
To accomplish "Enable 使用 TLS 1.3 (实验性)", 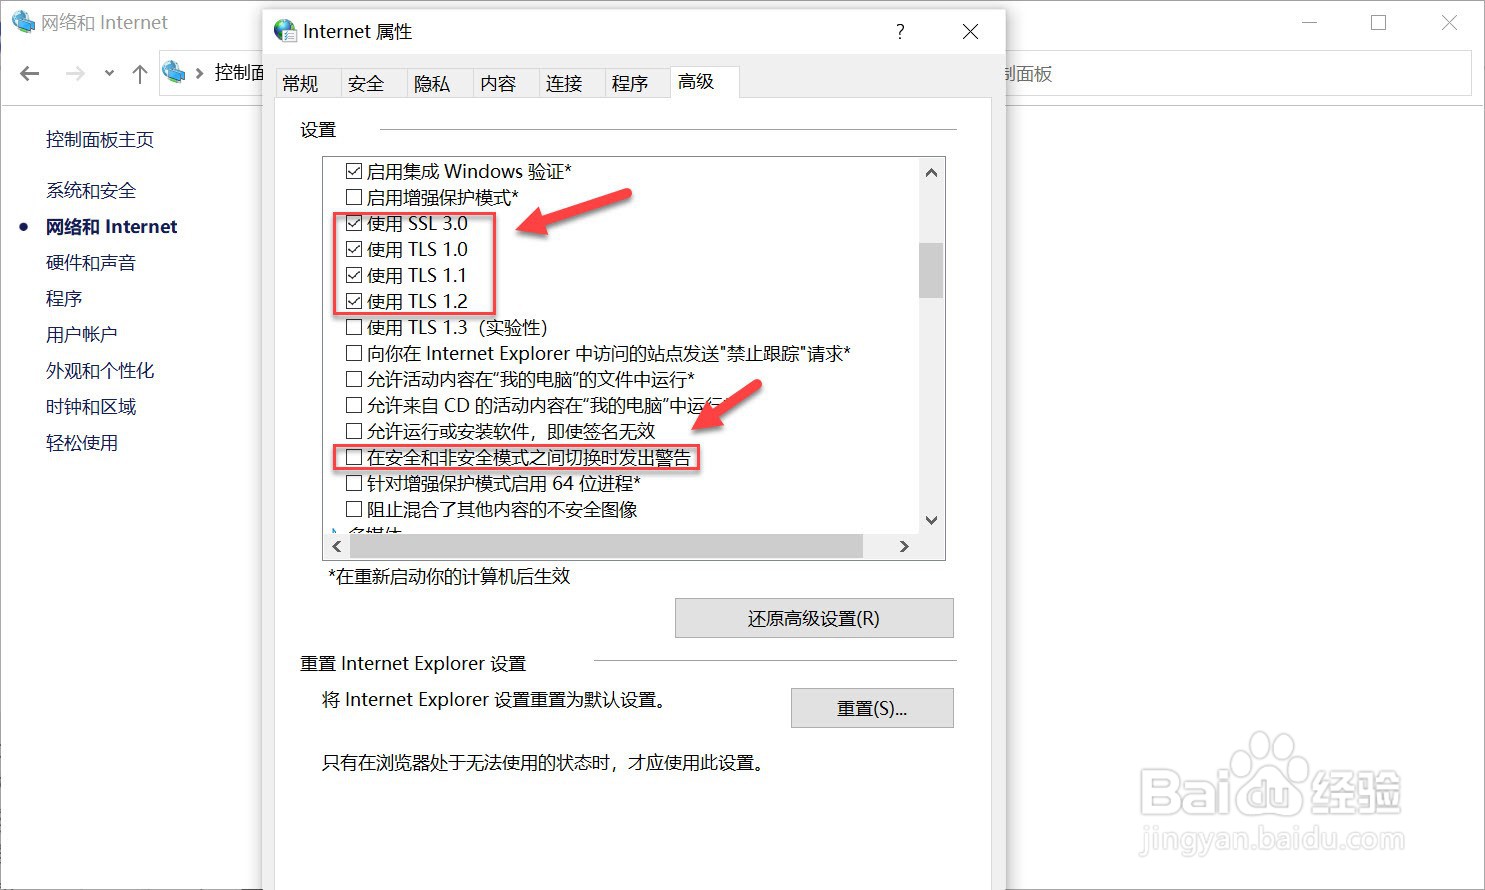I will (x=354, y=327).
